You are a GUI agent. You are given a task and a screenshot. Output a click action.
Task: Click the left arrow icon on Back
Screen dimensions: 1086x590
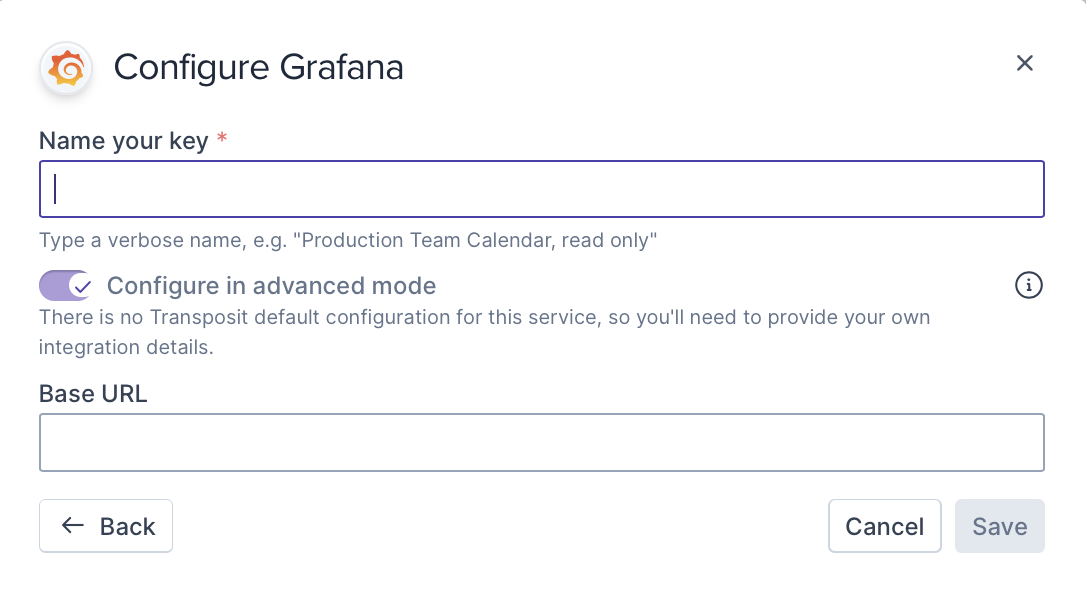72,526
